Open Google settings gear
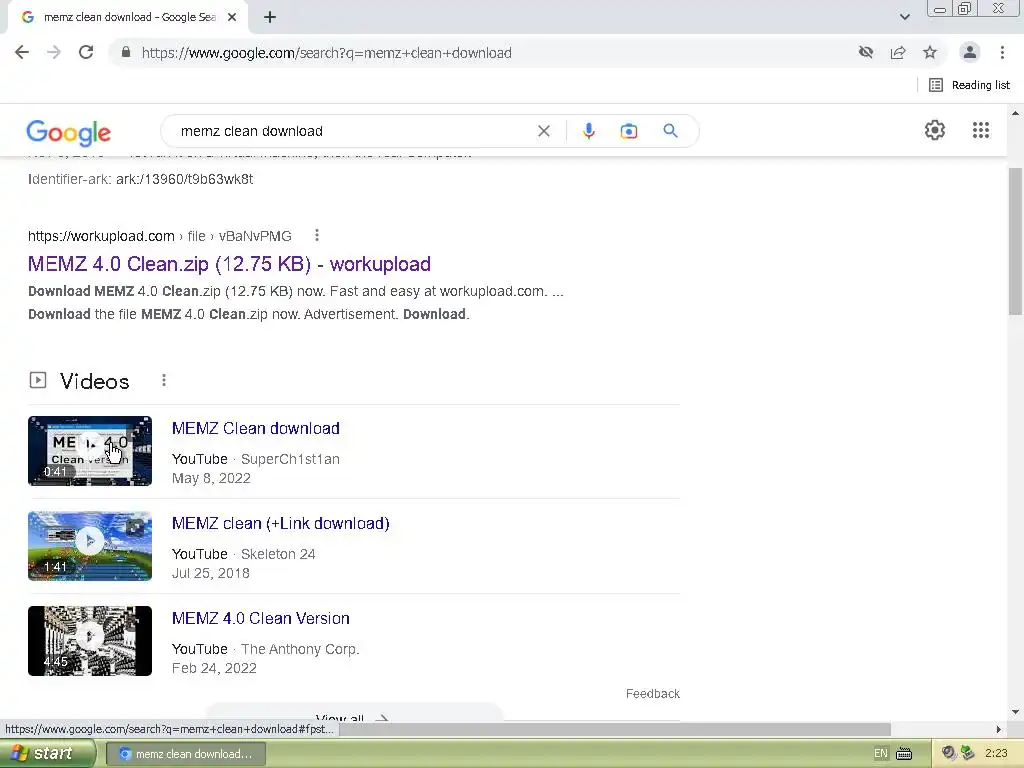 click(x=935, y=130)
